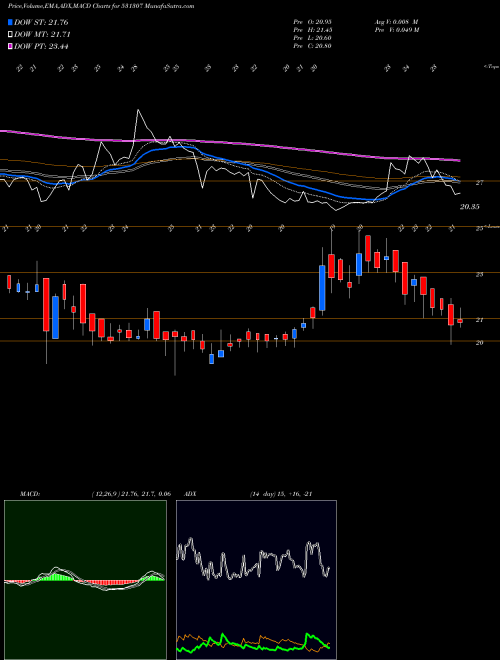Click the ADX (14 day) parameter values
The image size is (500, 660).
(281, 494)
